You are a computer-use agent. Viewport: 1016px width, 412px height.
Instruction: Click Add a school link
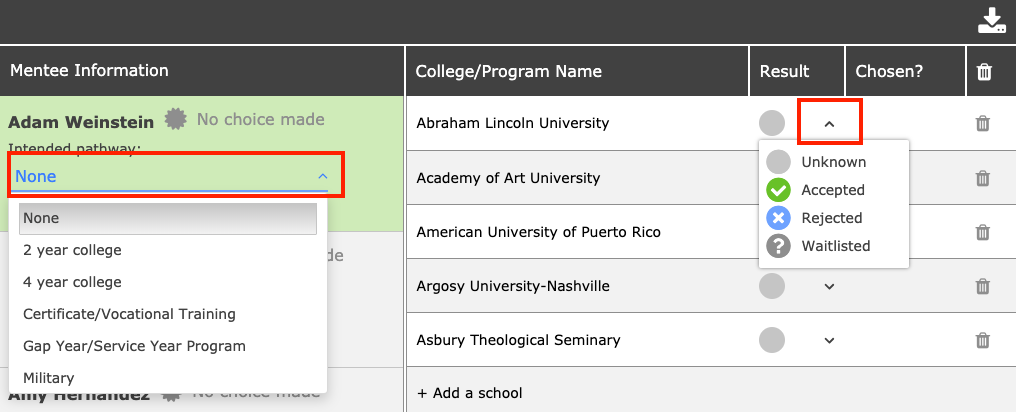click(x=469, y=393)
